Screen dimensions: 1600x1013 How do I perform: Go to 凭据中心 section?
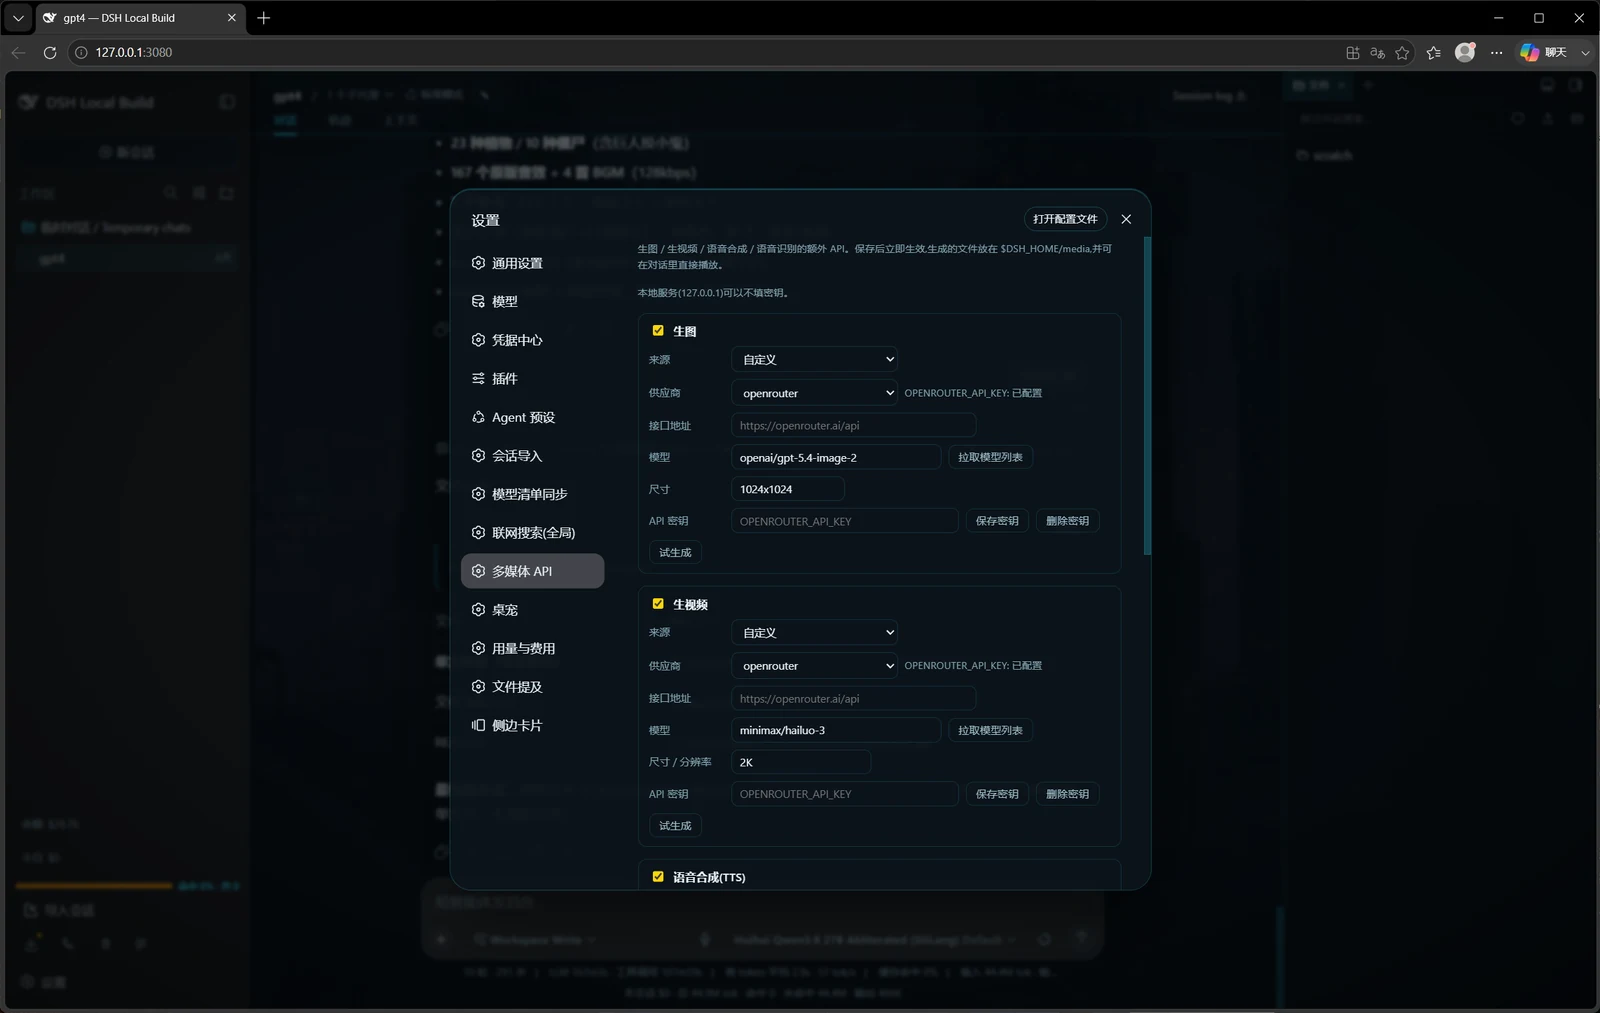532,340
